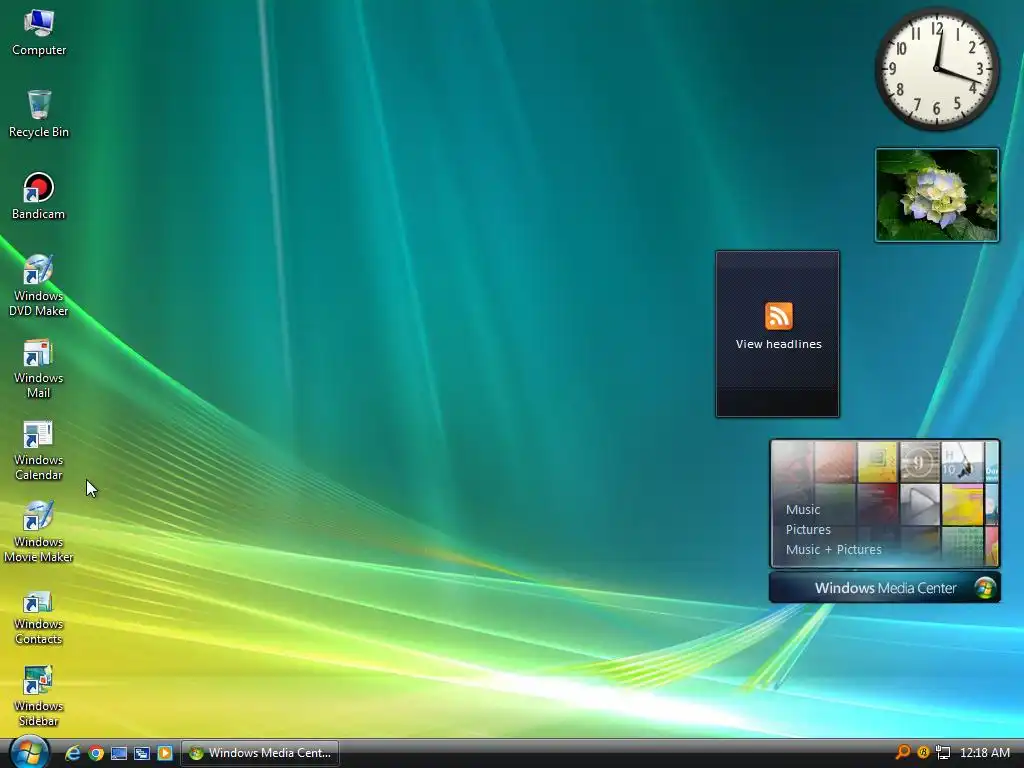Select the Recycle Bin icon
Screen dimensions: 1024x768
39,114
